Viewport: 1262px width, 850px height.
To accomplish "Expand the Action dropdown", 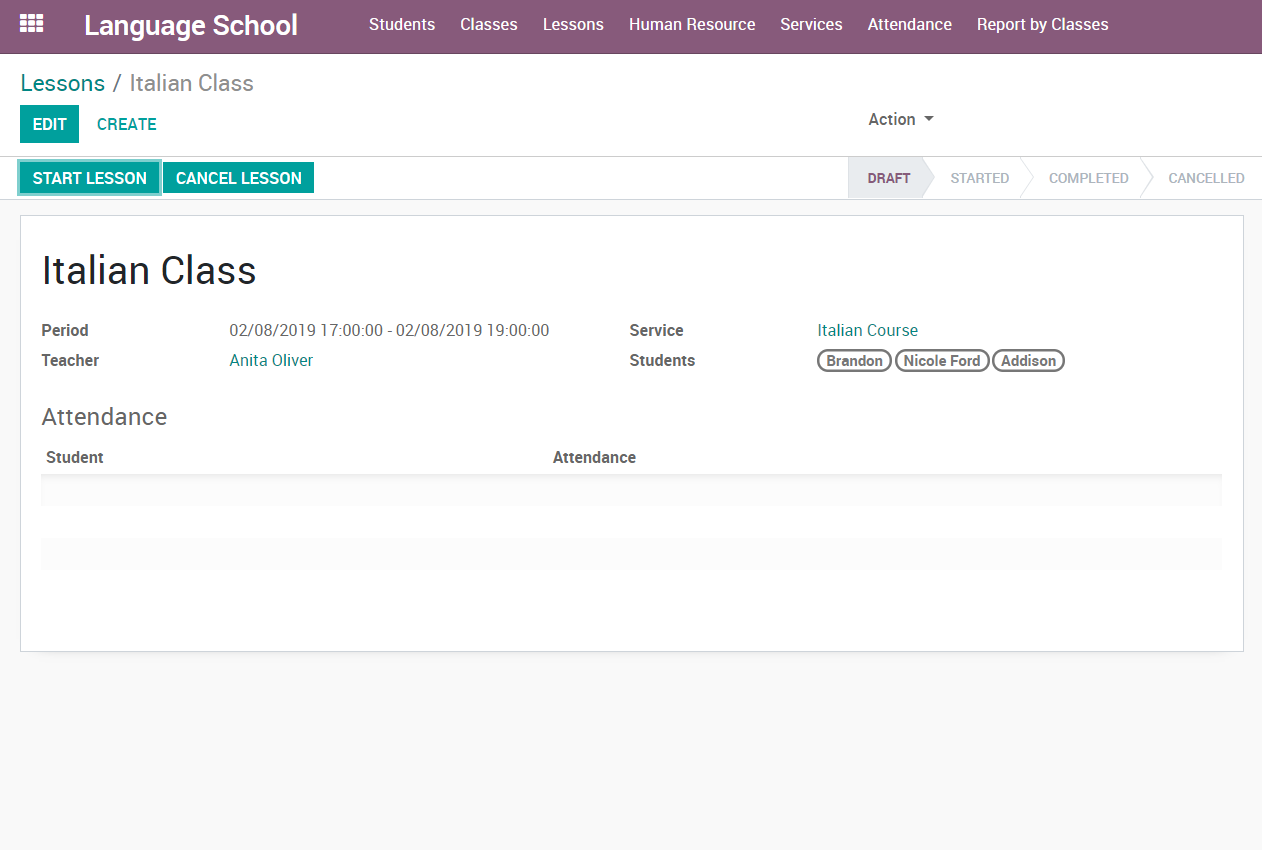I will [900, 119].
